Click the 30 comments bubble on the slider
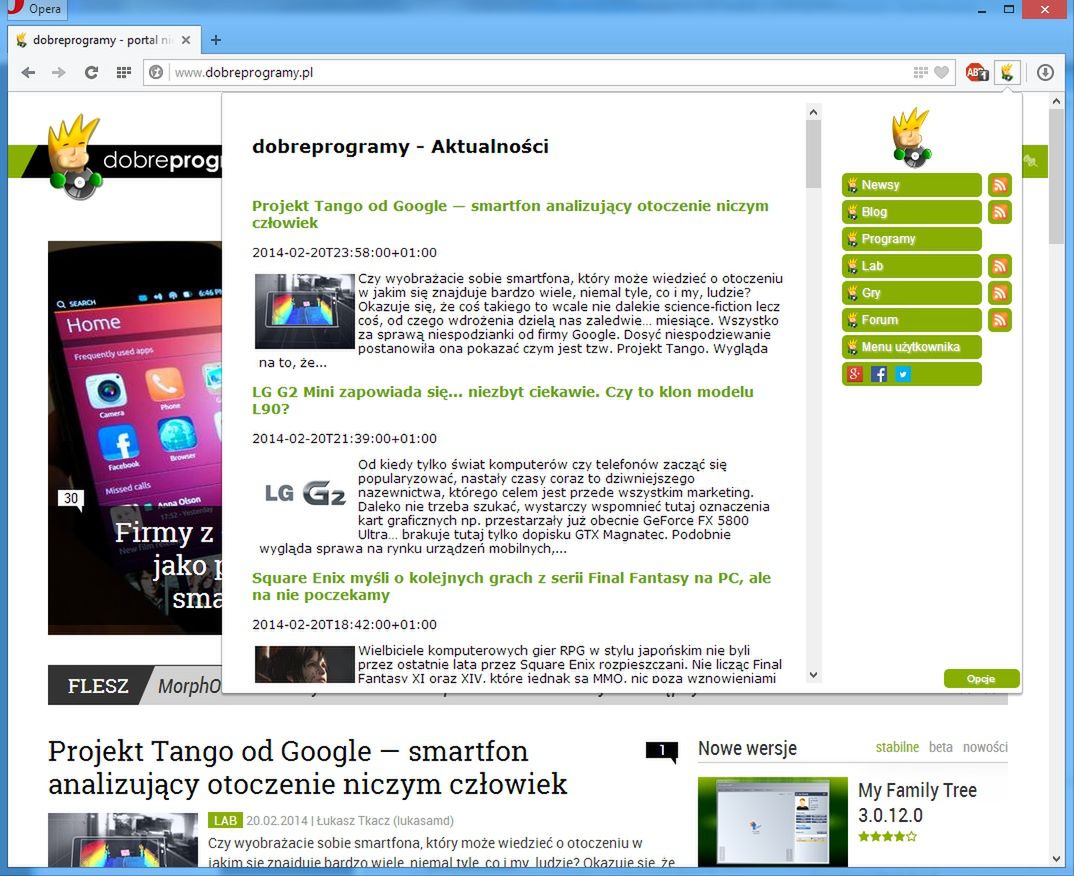The height and width of the screenshot is (876, 1074). tap(71, 499)
